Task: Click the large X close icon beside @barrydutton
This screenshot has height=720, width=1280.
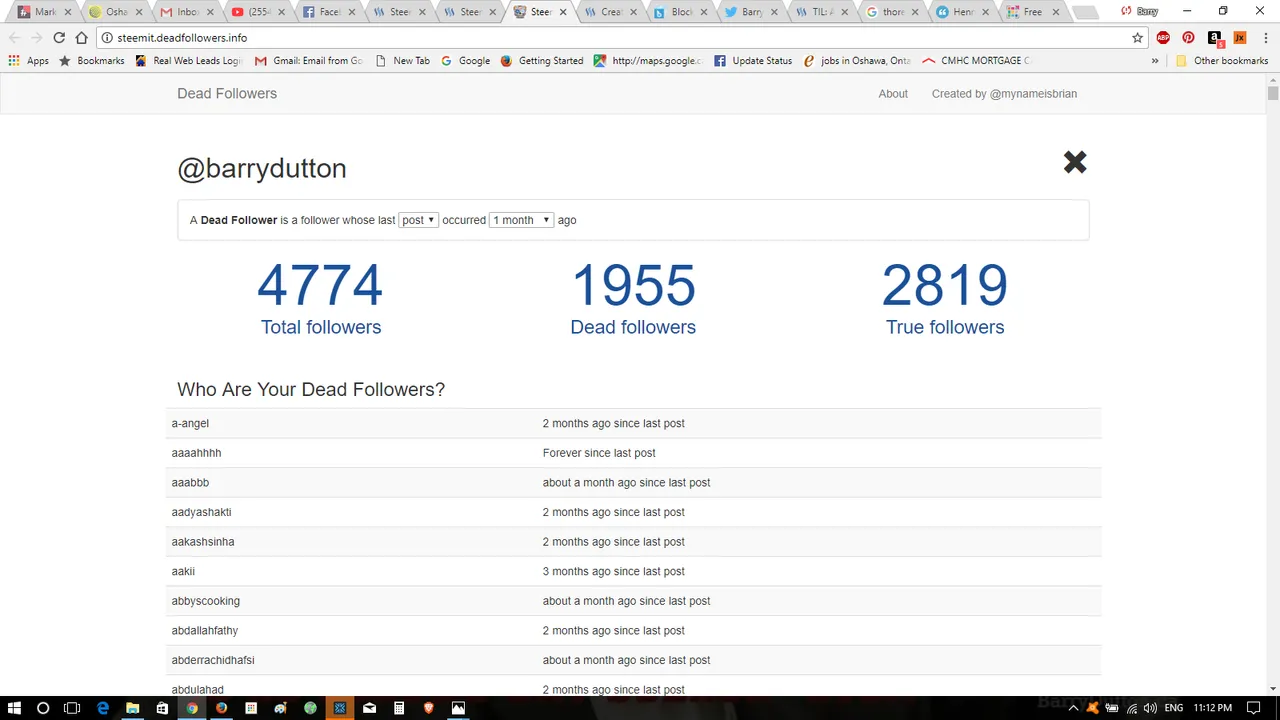Action: click(x=1075, y=162)
